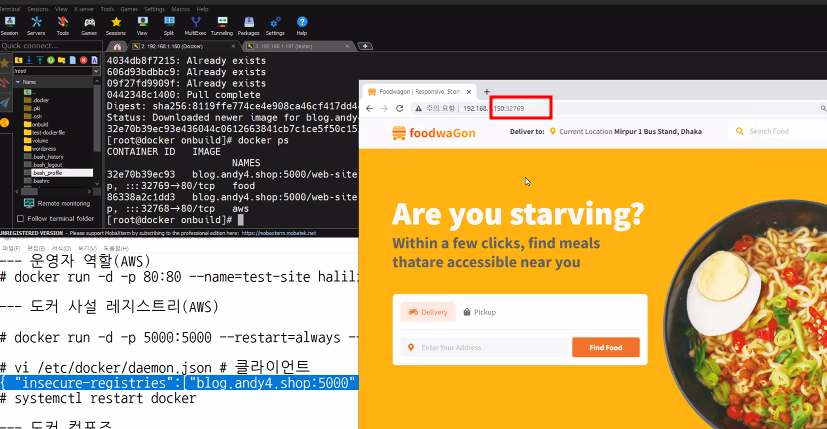Image resolution: width=827 pixels, height=429 pixels.
Task: Reload the Foodwagon page
Action: 400,108
